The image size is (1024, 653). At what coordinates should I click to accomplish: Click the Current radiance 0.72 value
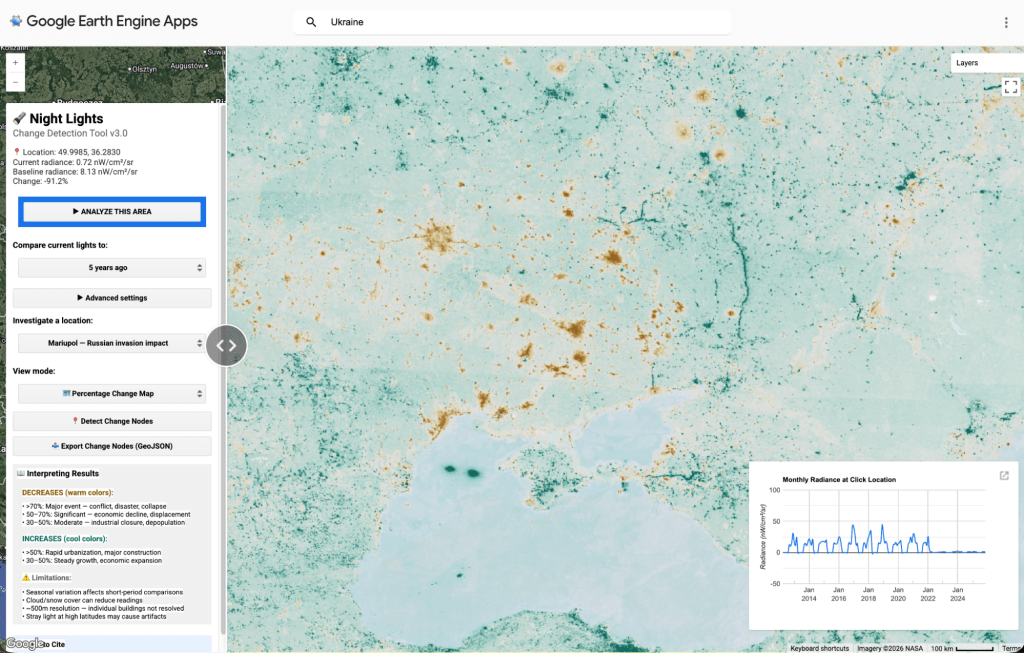point(73,162)
